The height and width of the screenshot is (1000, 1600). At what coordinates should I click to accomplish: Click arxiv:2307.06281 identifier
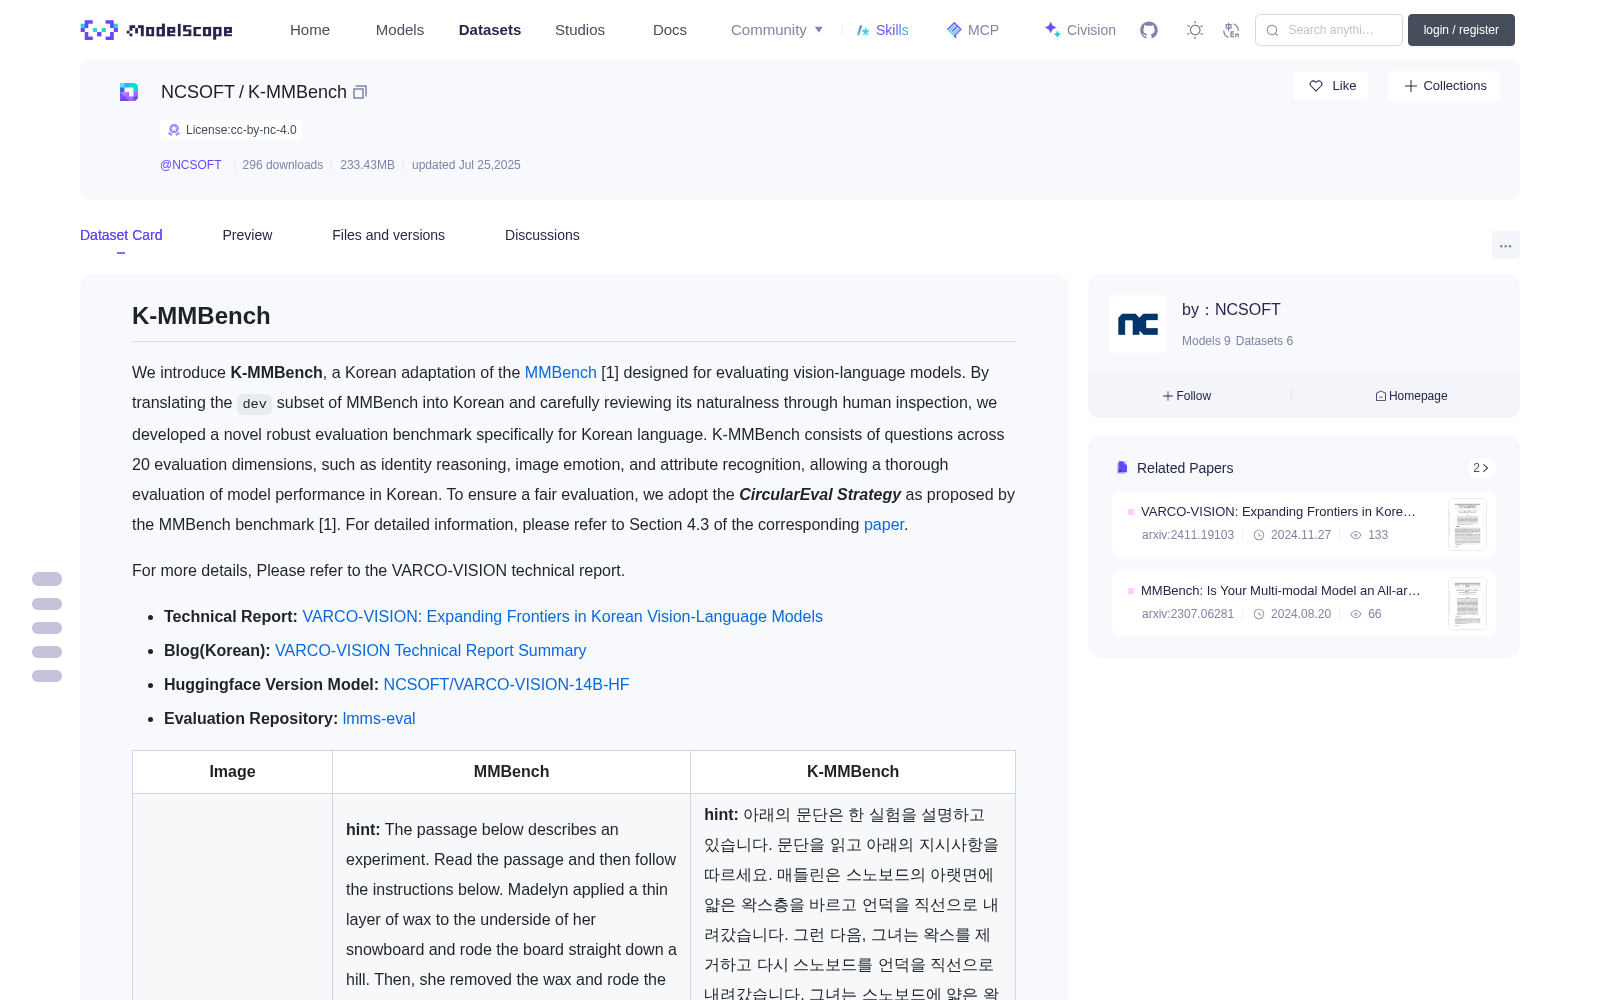tap(1188, 614)
